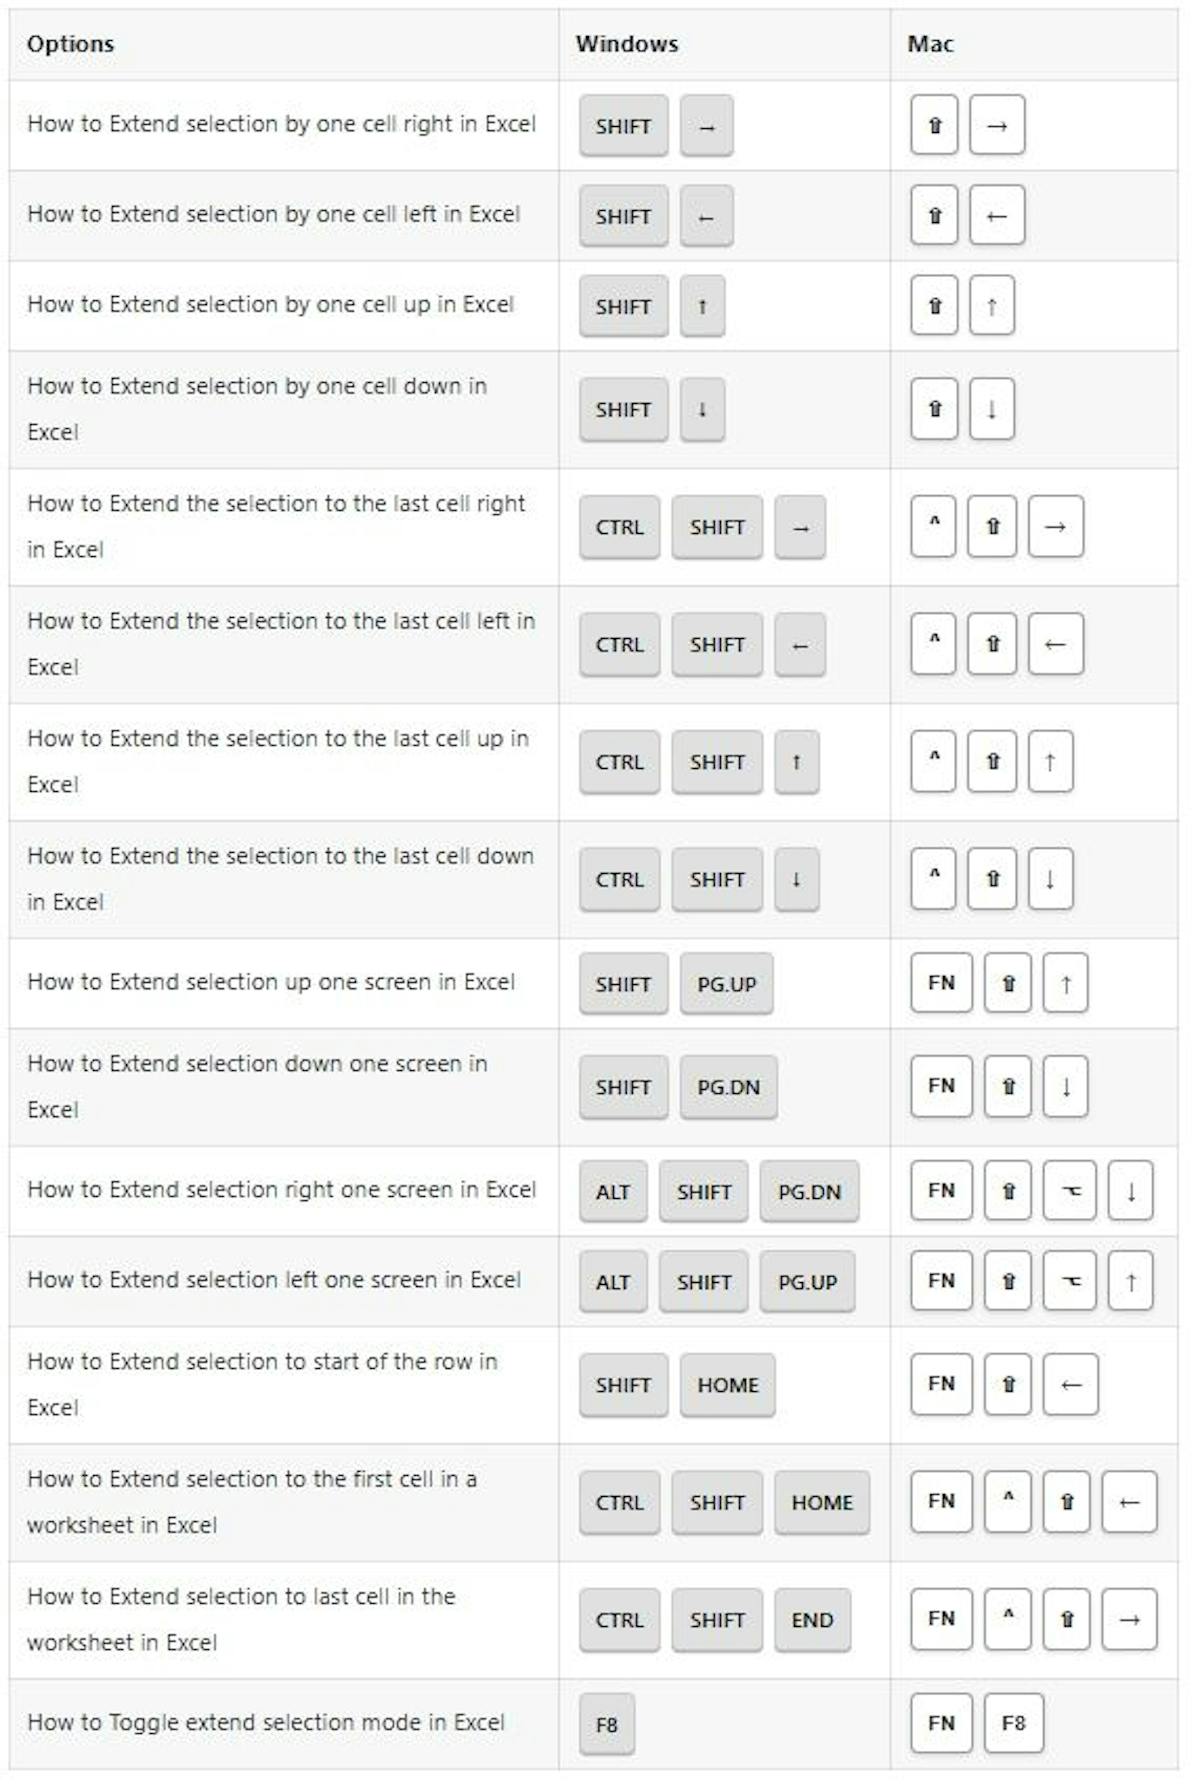Select 'How to Toggle extend selection mode' text
The image size is (1200, 1787).
pyautogui.click(x=266, y=1722)
